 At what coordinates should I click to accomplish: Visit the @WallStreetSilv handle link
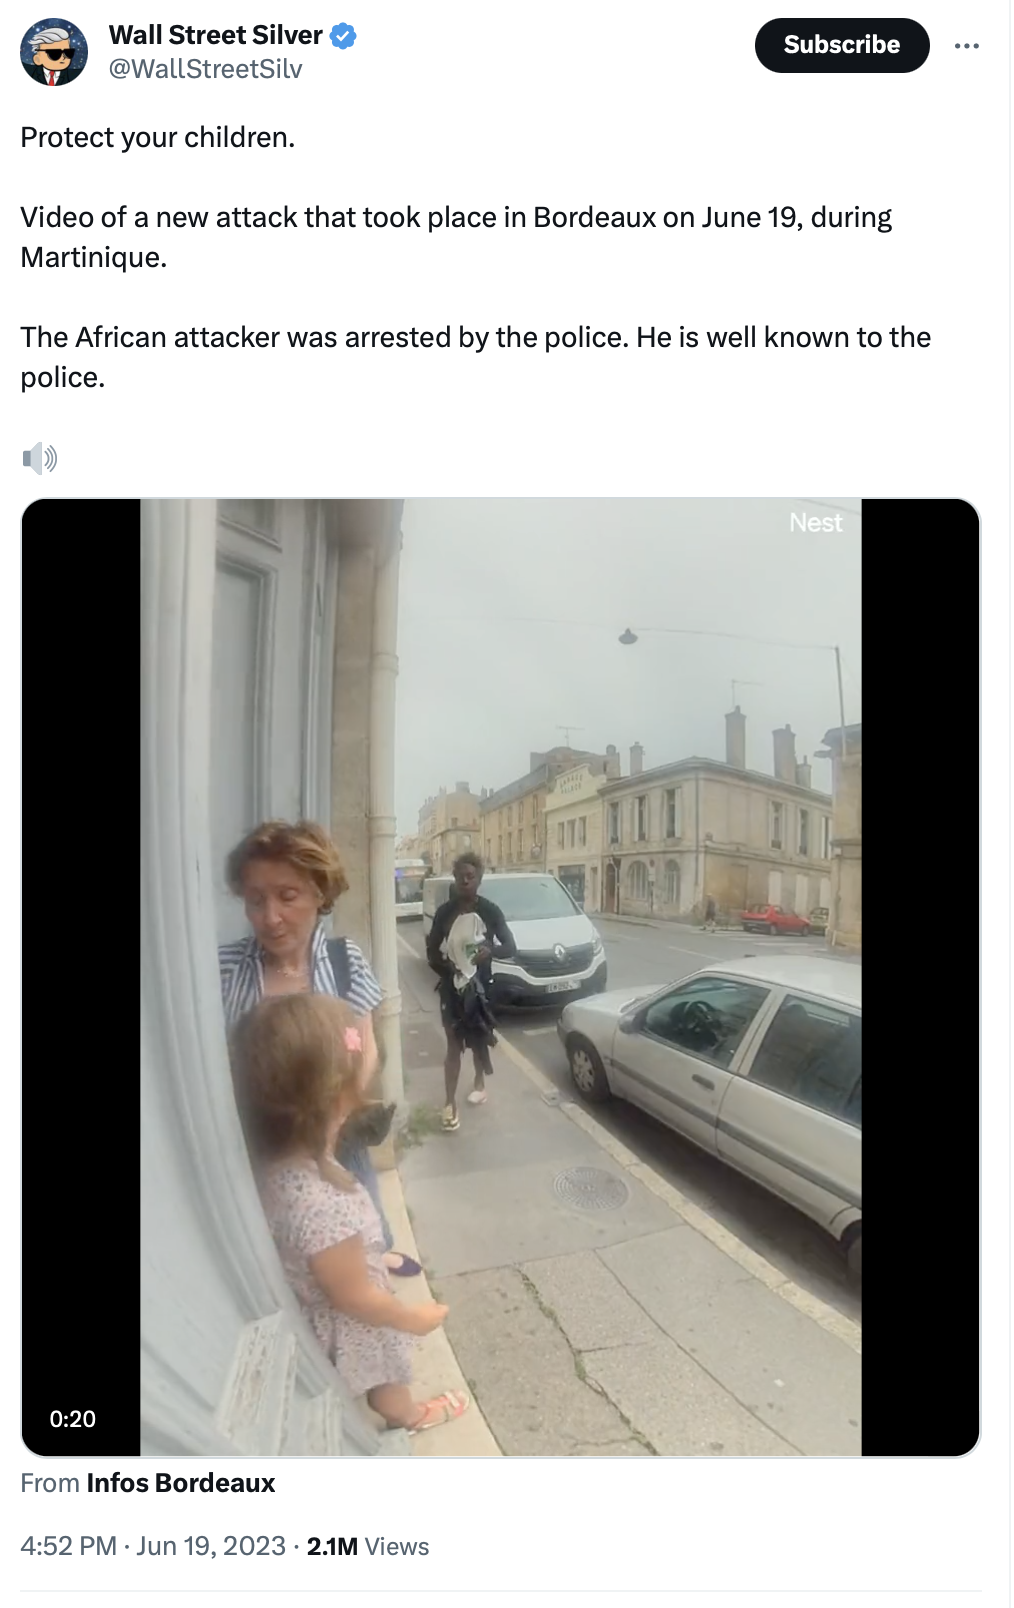pyautogui.click(x=205, y=69)
